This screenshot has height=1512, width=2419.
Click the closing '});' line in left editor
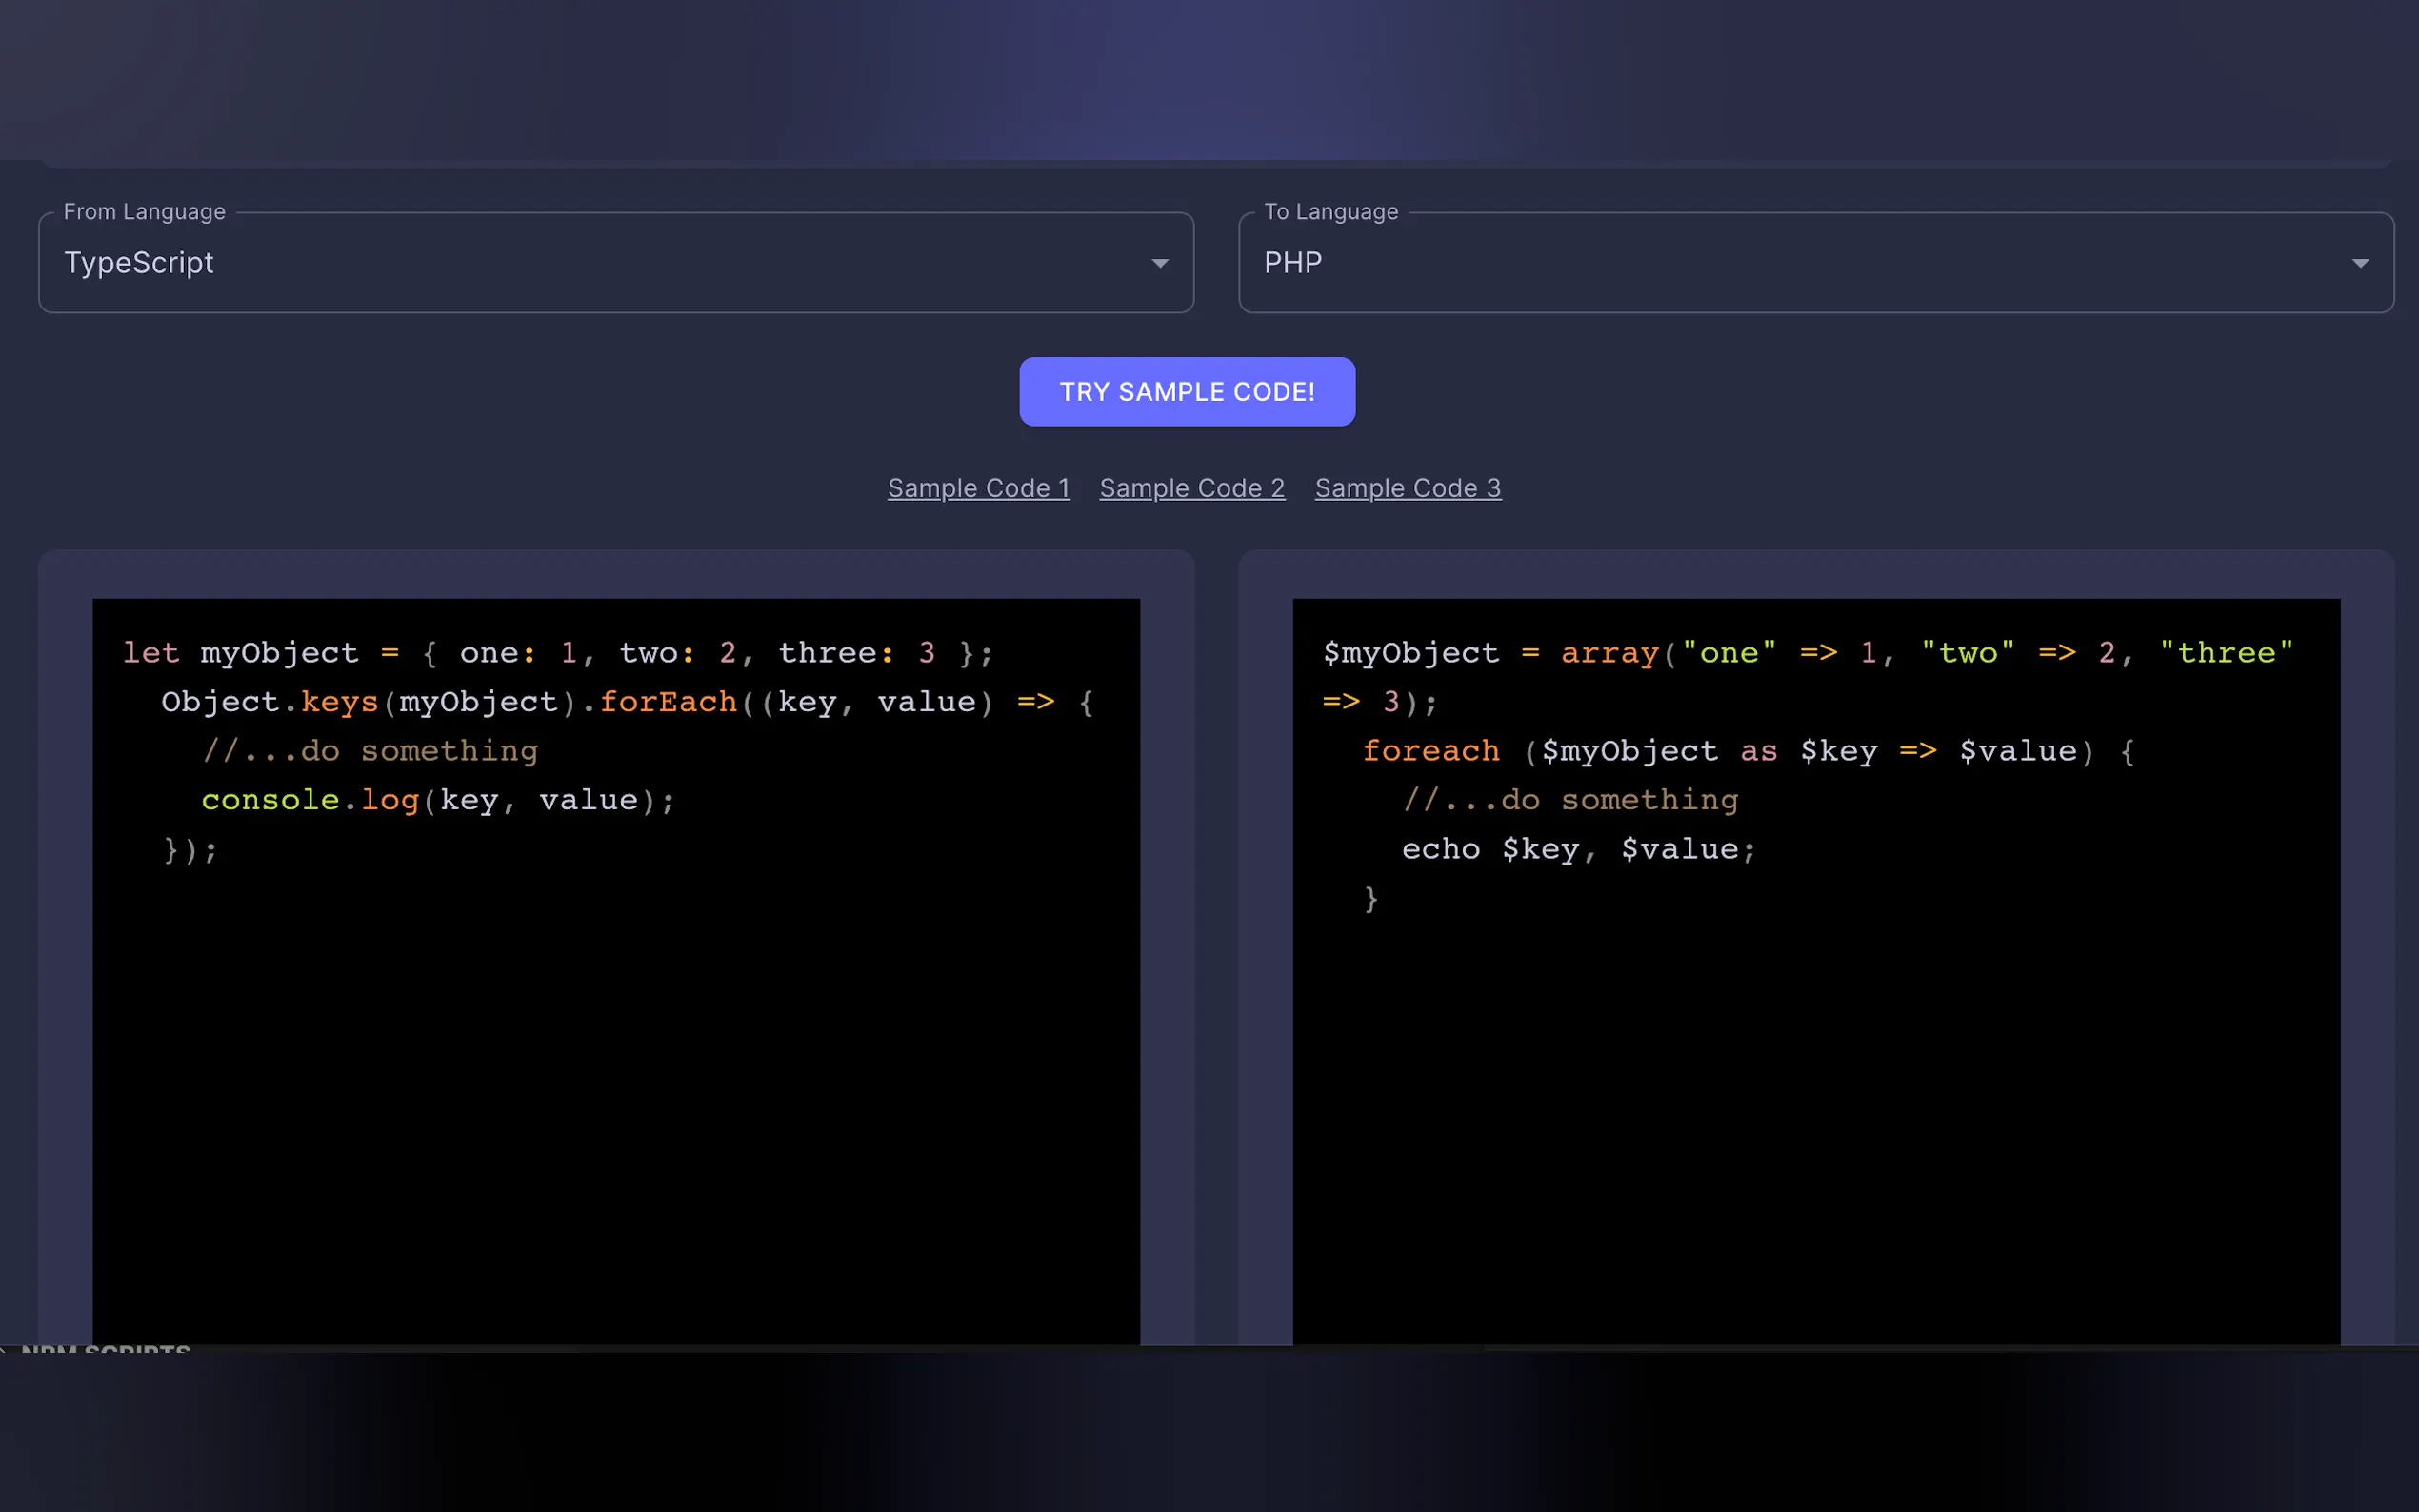click(190, 850)
